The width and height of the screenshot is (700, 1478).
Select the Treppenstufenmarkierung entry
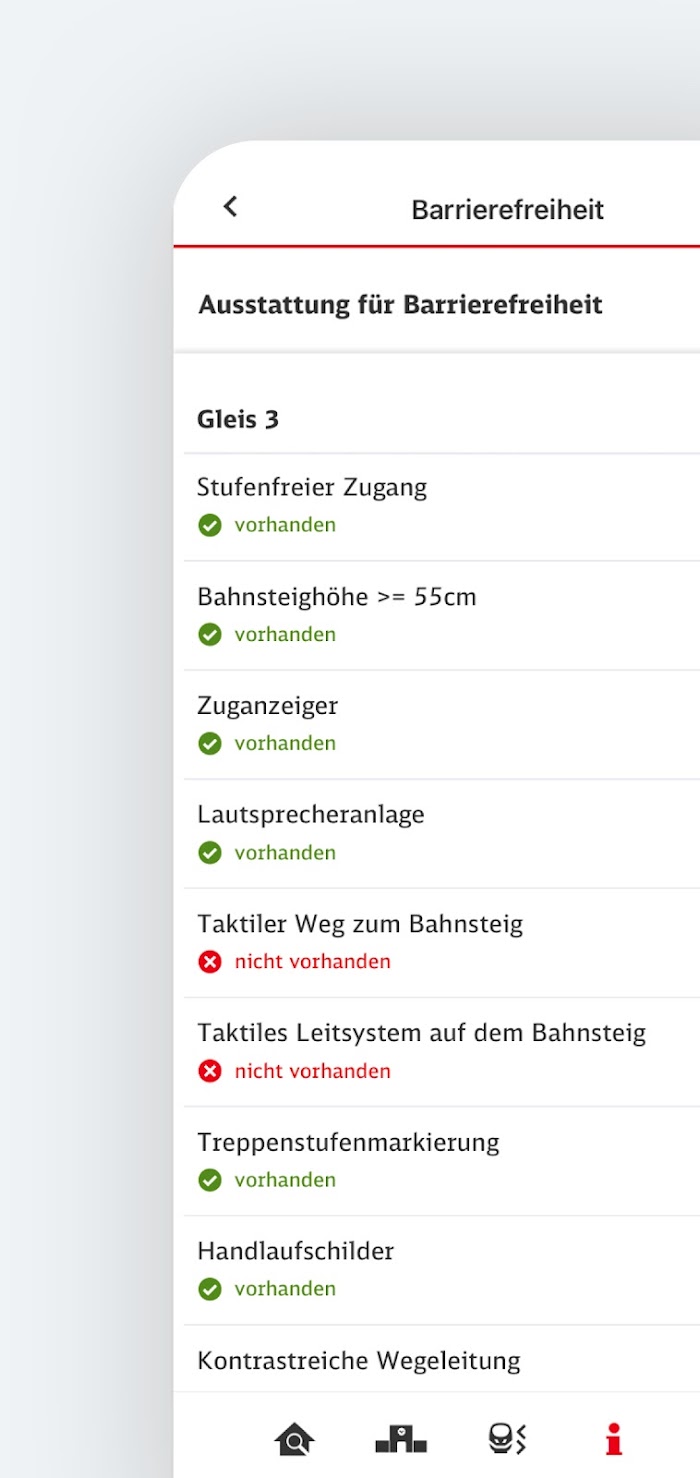[x=442, y=1161]
